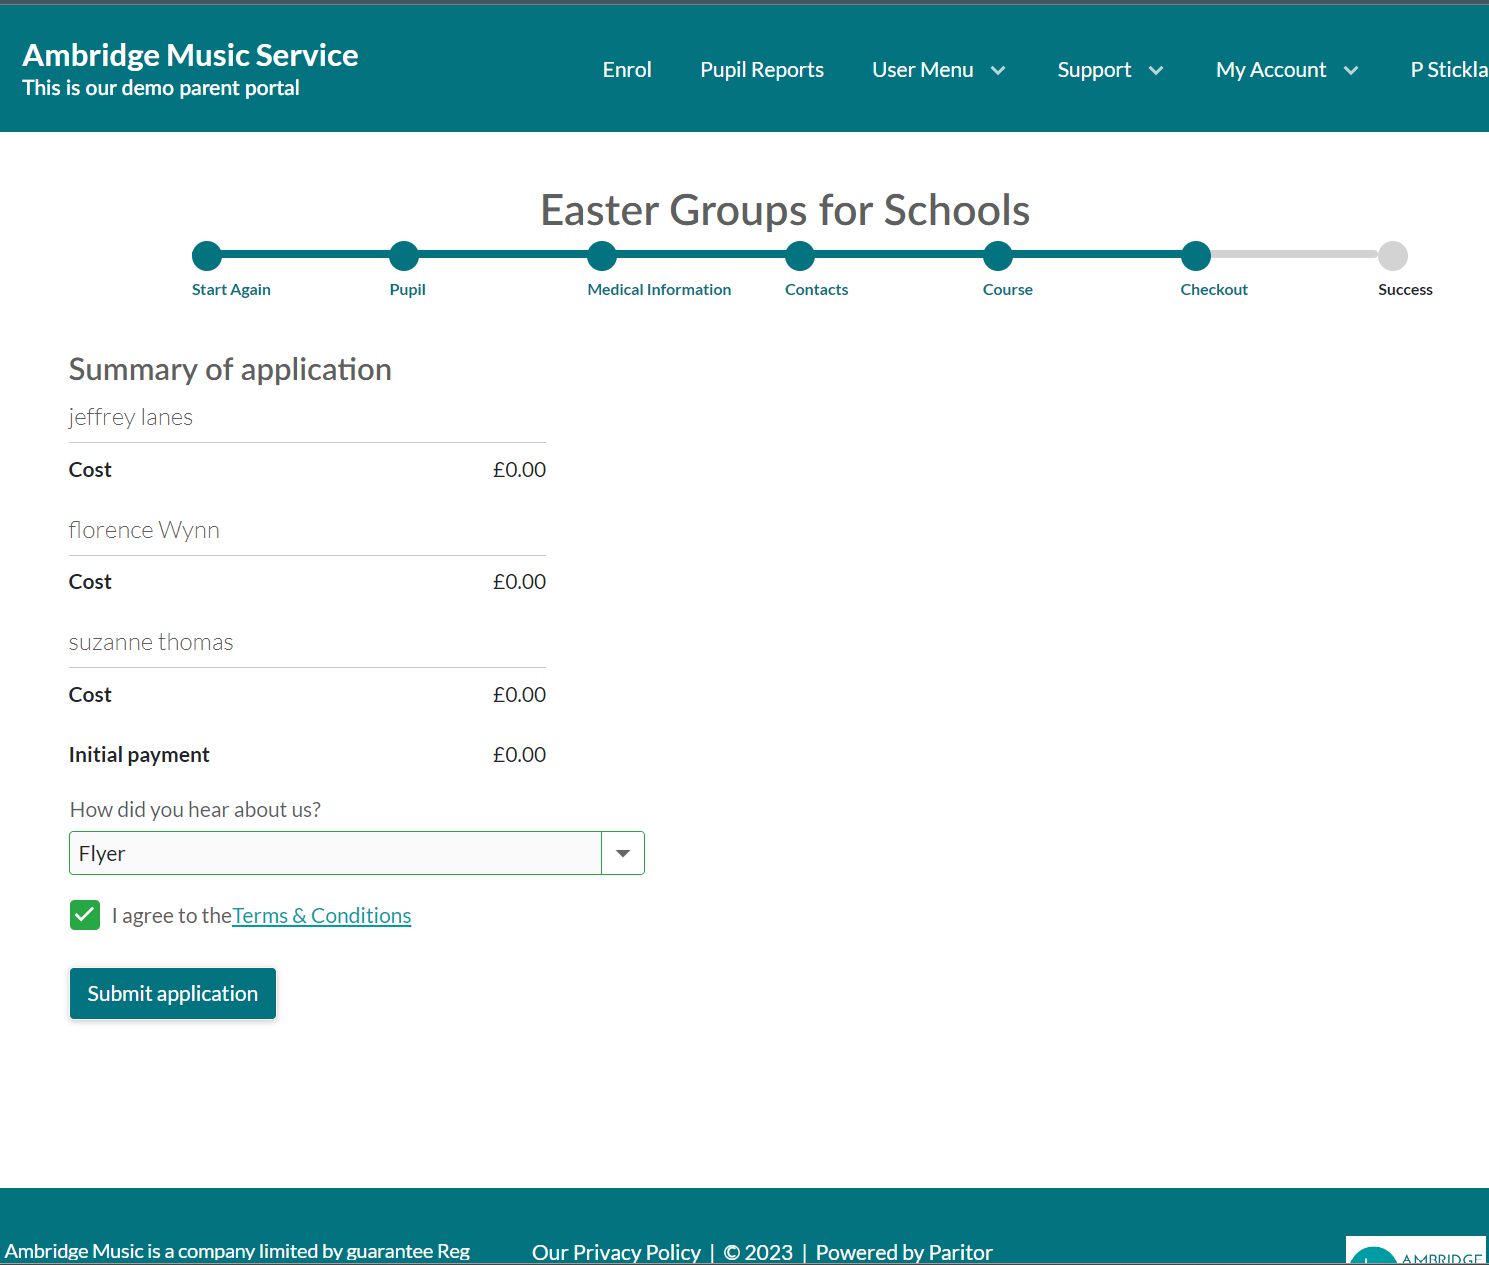Click the Ambridge Music Service title
1489x1265 pixels.
190,55
